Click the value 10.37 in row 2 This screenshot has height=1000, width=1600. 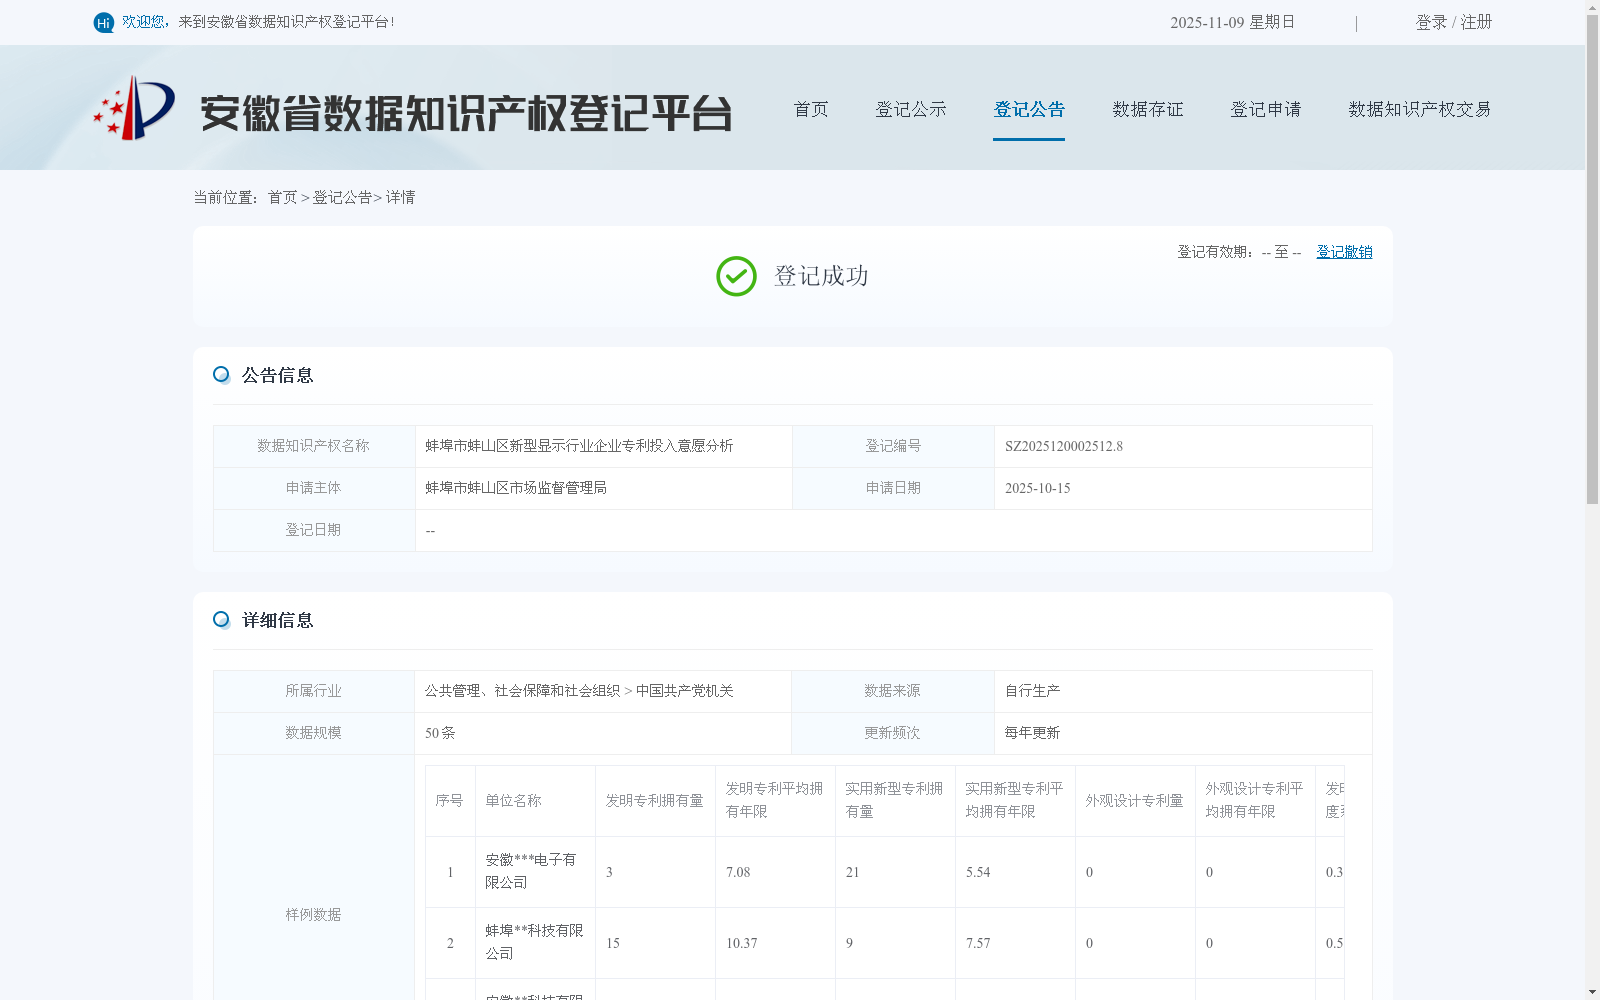tap(742, 944)
